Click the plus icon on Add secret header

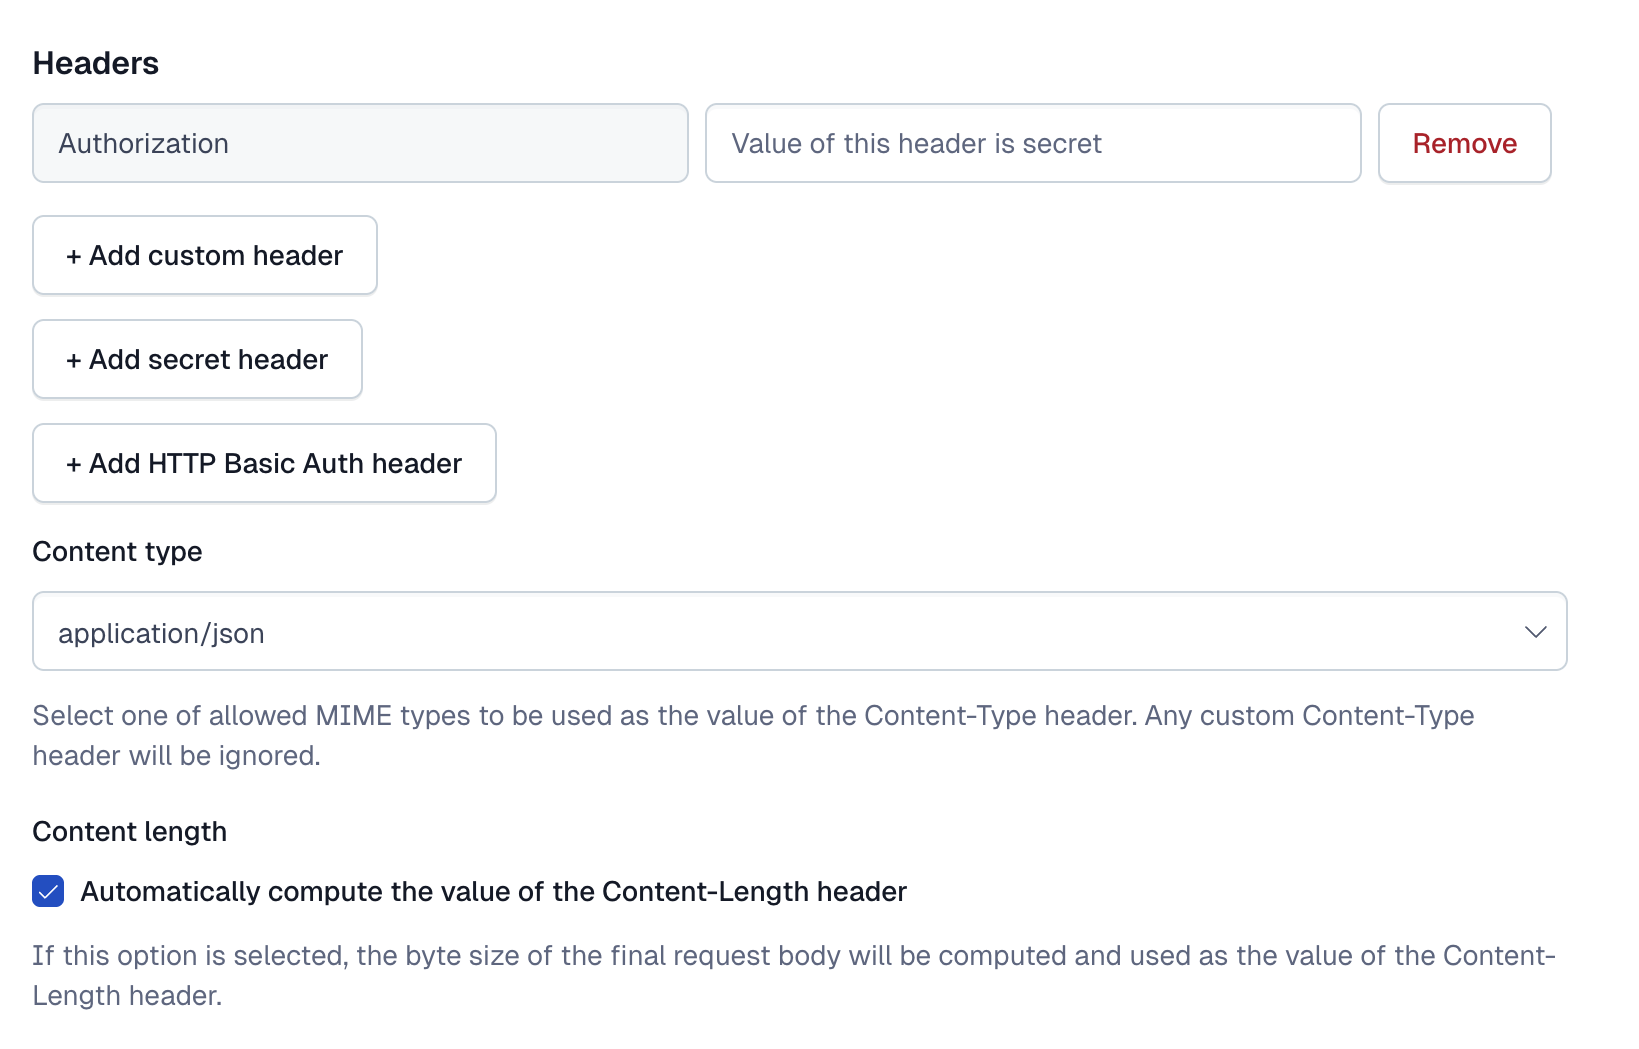click(73, 361)
